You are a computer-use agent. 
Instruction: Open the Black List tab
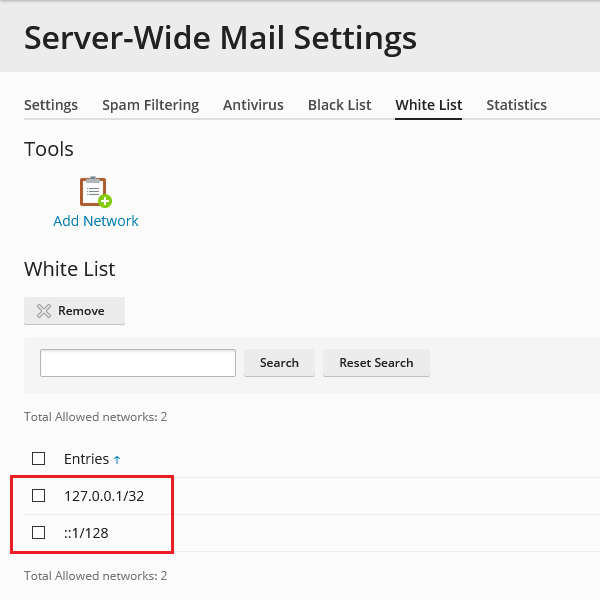[x=339, y=105]
